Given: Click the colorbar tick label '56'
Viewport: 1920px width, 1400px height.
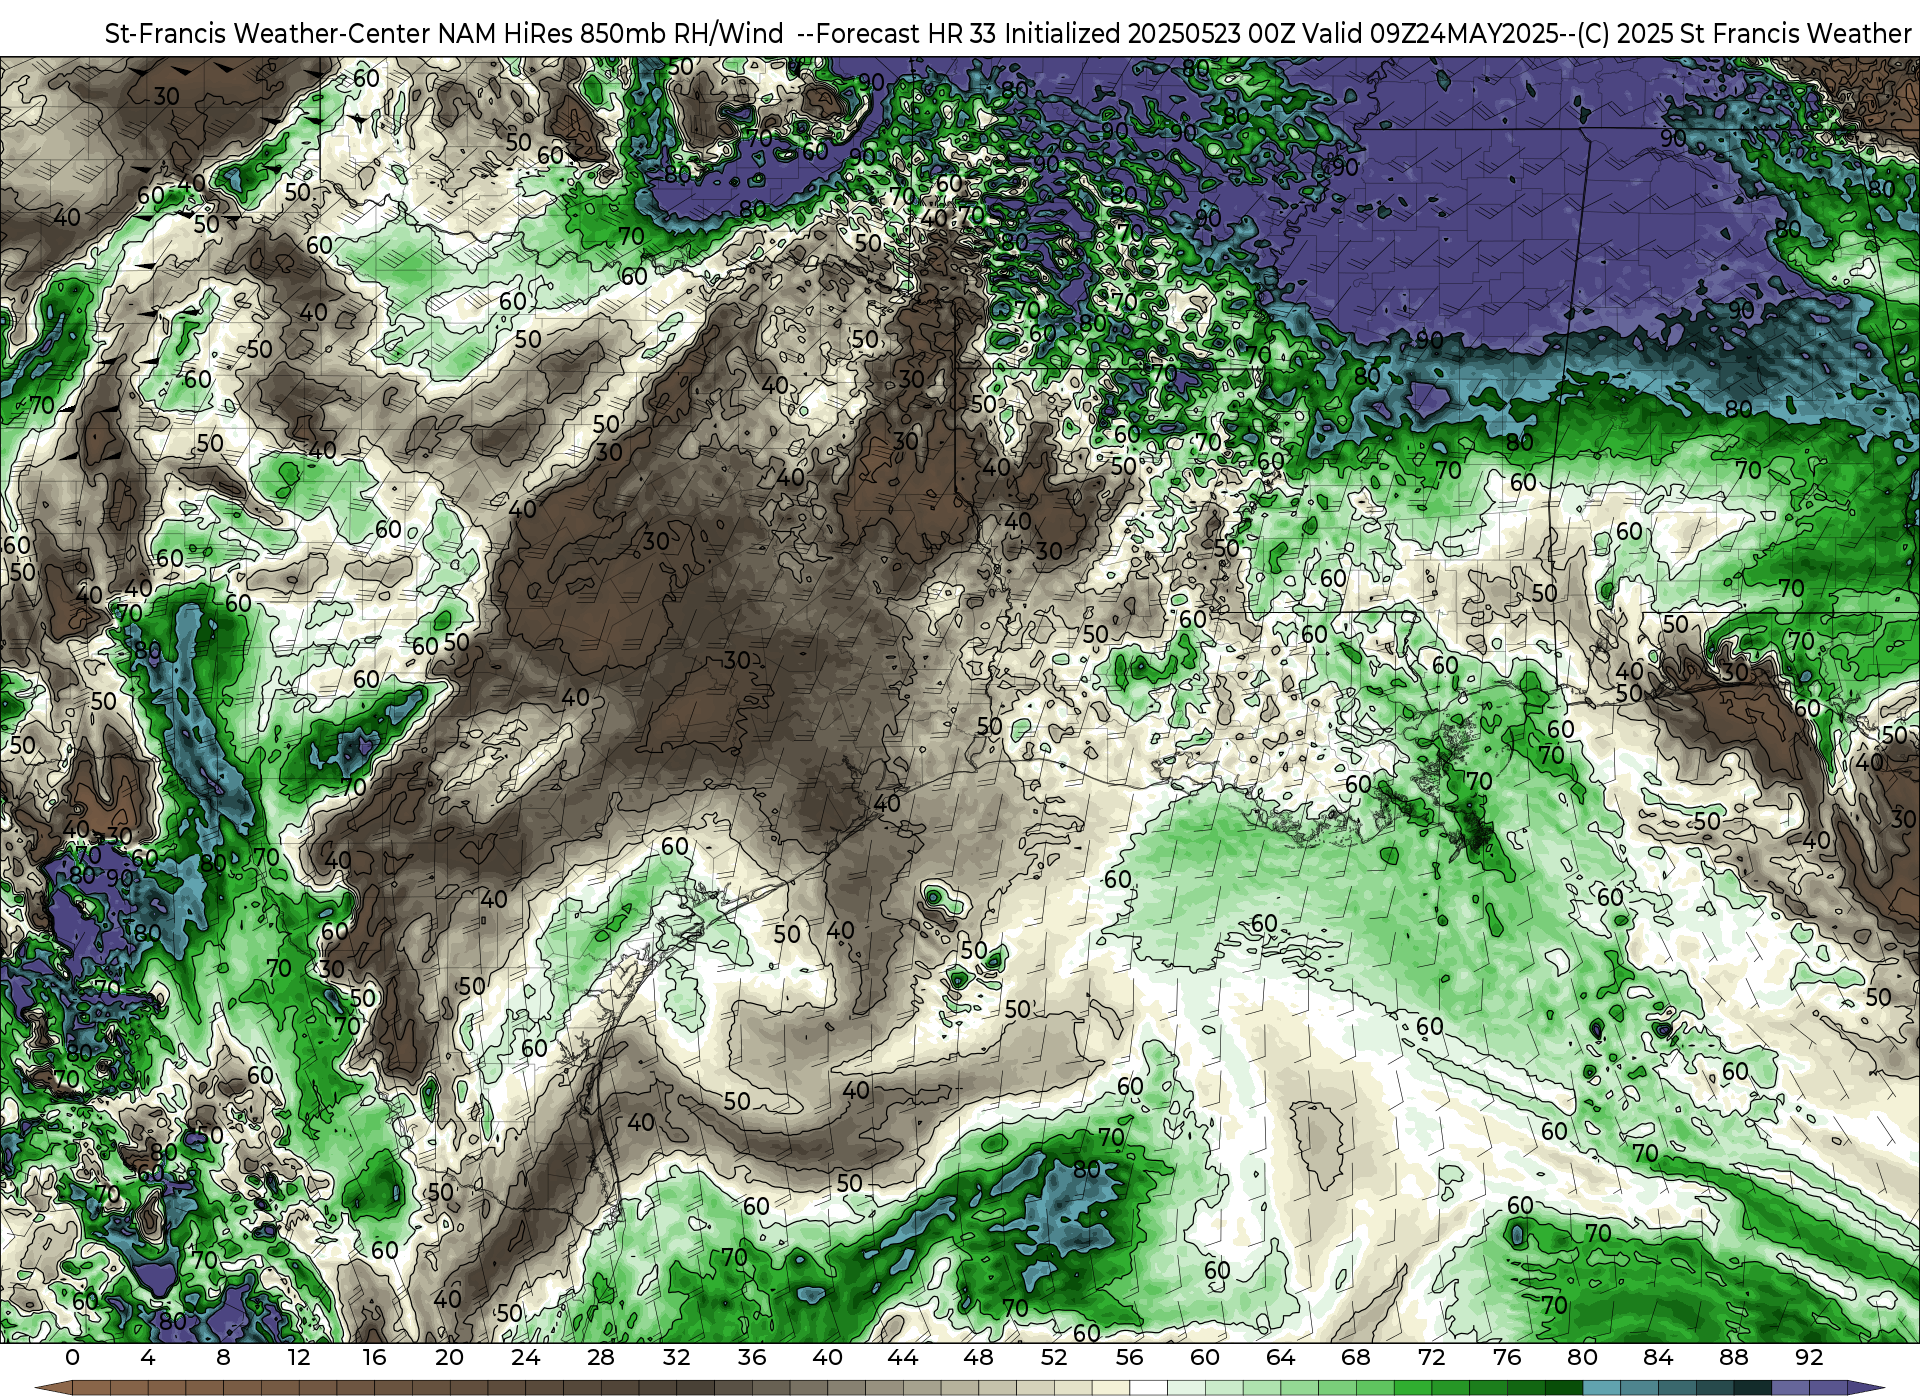Looking at the screenshot, I should tap(1129, 1357).
